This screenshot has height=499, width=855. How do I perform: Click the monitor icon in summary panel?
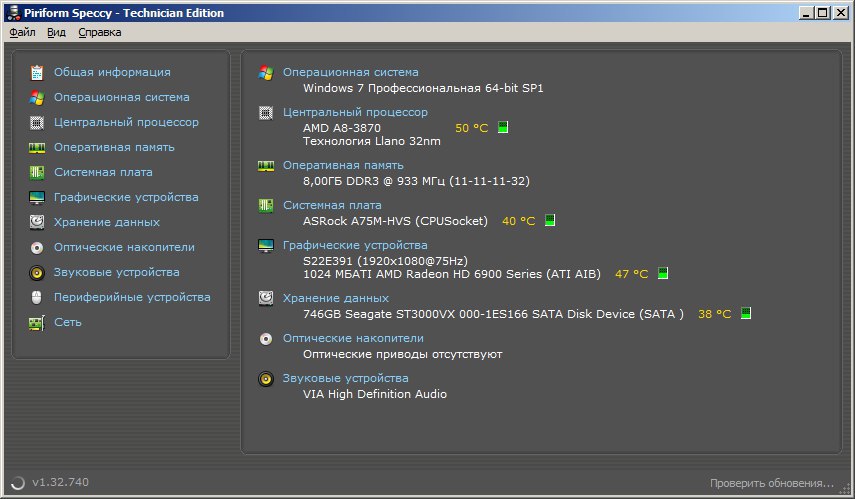pyautogui.click(x=266, y=246)
